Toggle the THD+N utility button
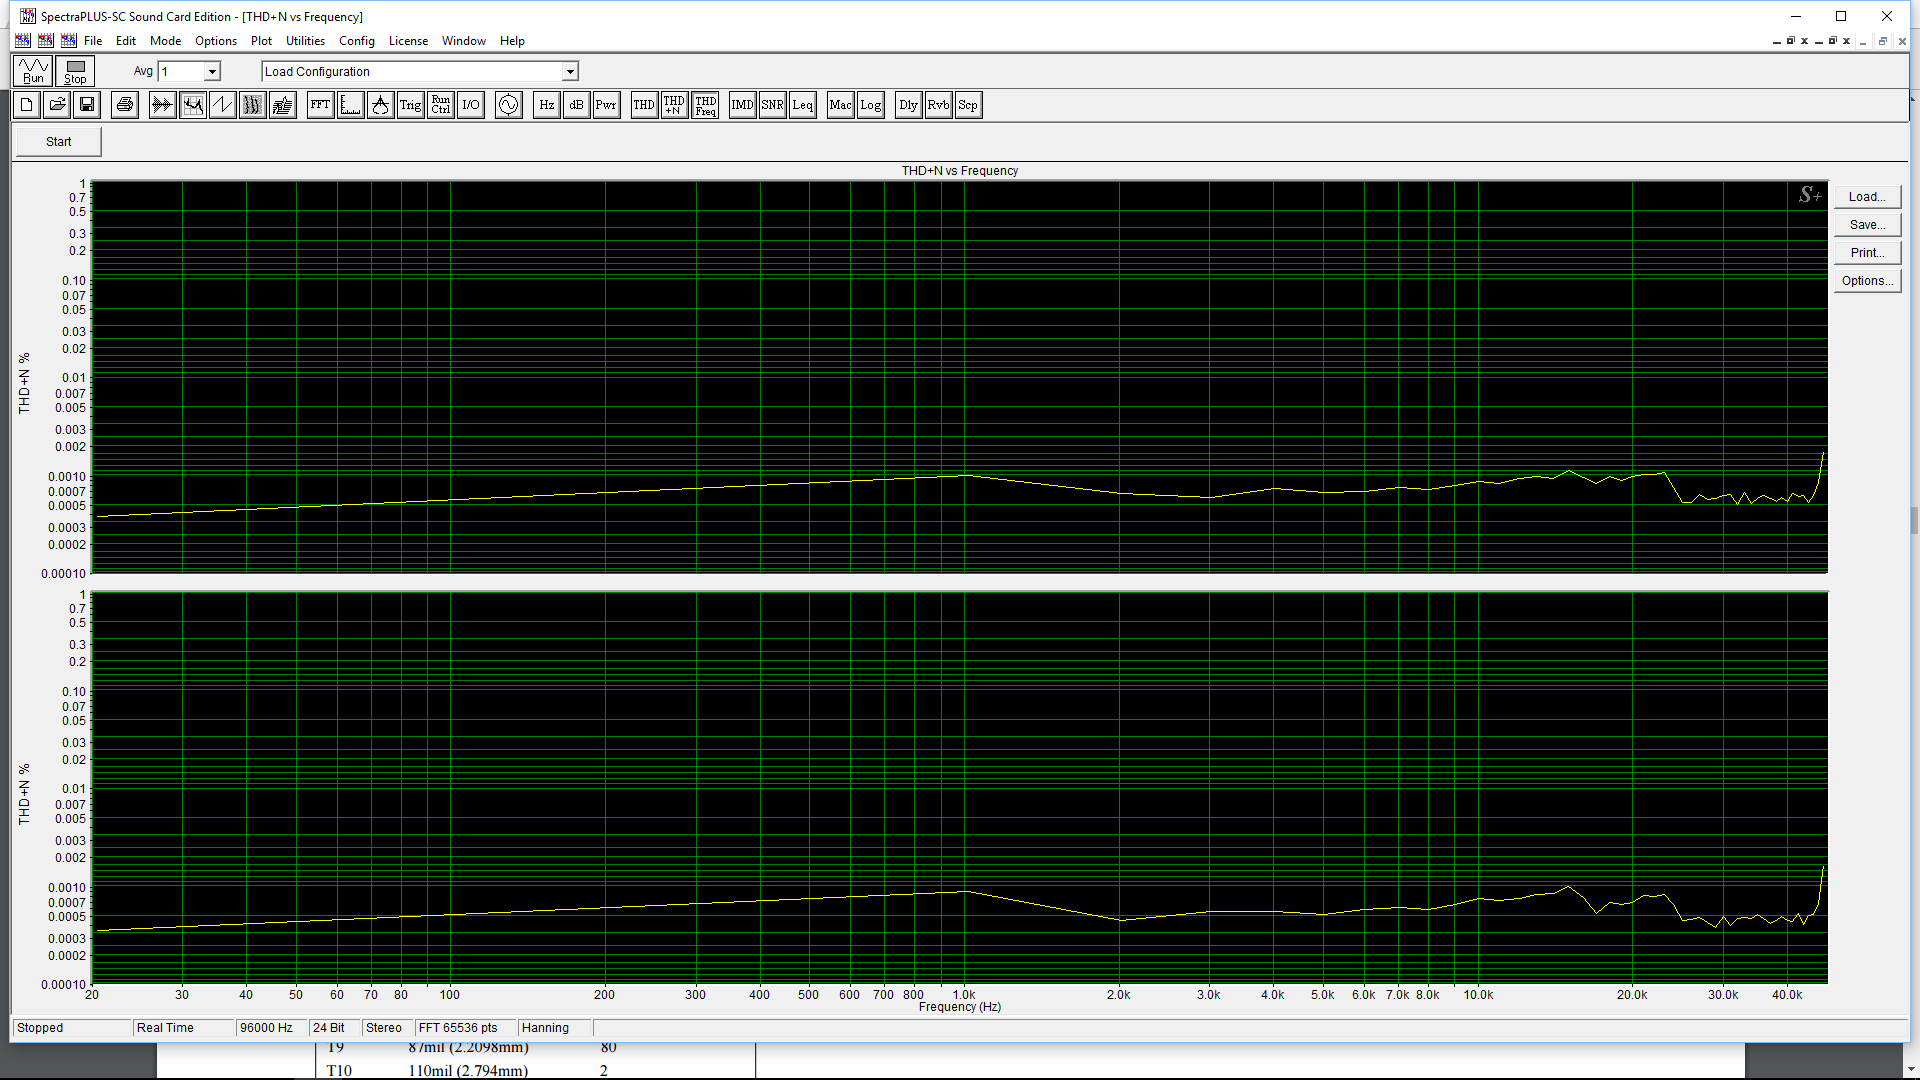 (x=674, y=105)
